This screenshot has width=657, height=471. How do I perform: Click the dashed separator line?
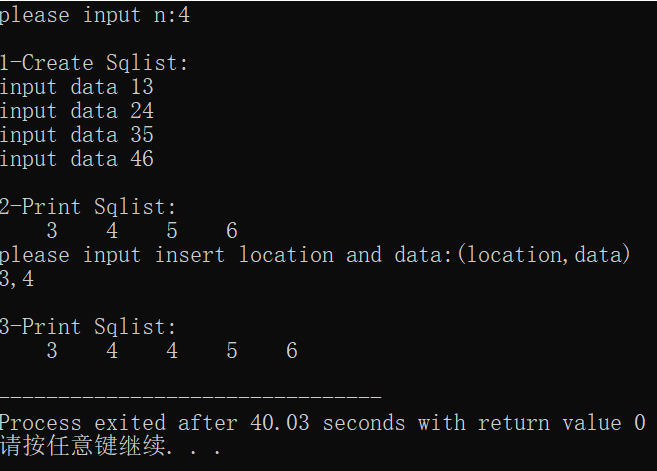tap(191, 396)
